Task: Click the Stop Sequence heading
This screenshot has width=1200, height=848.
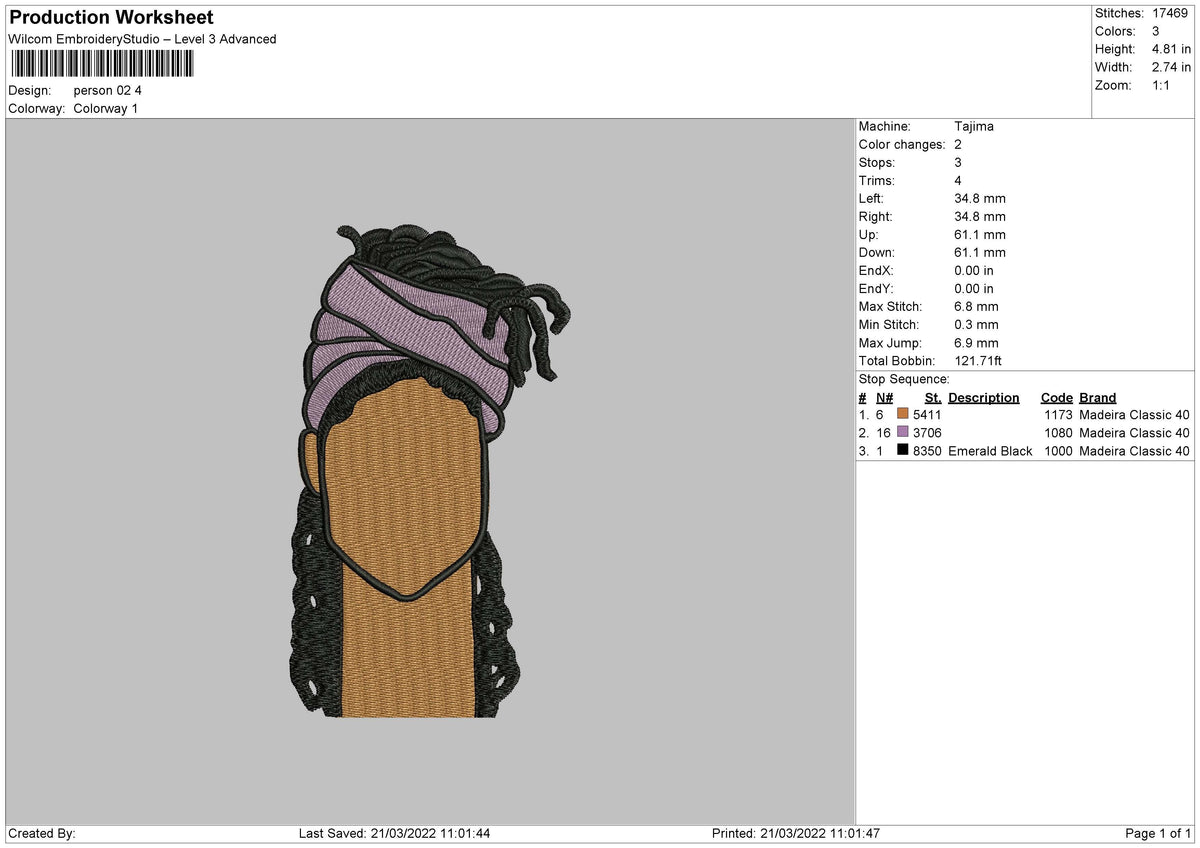Action: pyautogui.click(x=904, y=380)
